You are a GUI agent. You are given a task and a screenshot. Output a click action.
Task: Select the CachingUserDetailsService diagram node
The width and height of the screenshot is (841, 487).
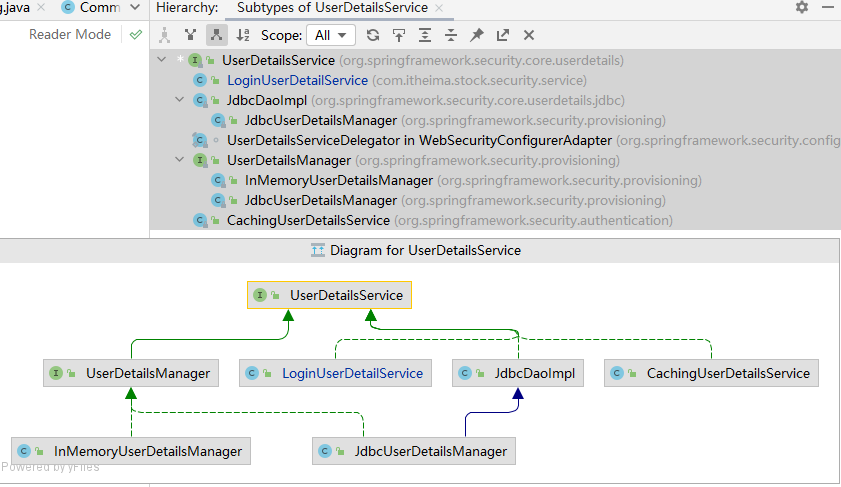[711, 373]
